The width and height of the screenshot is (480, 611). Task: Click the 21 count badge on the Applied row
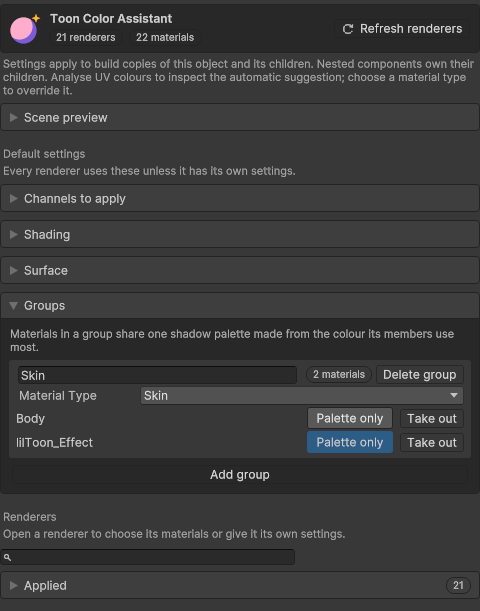tap(458, 585)
